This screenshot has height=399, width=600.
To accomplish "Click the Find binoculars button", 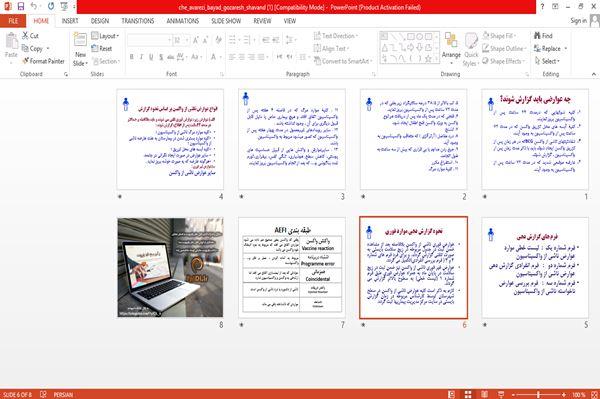I will pyautogui.click(x=543, y=36).
